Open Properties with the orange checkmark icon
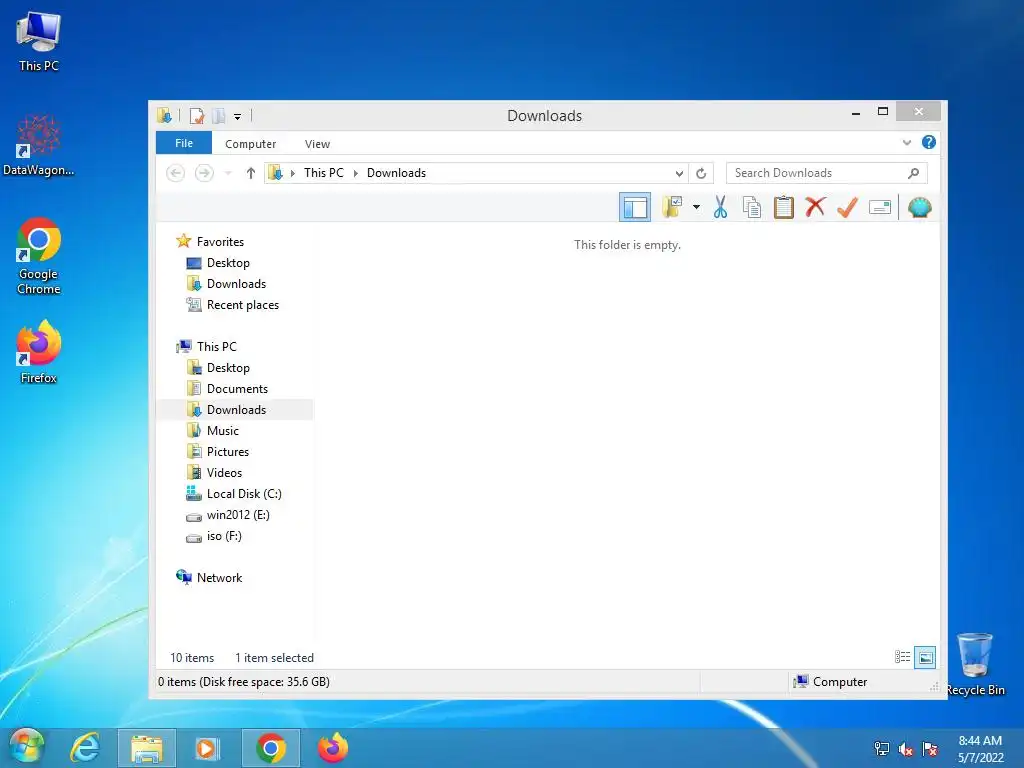 coord(847,208)
